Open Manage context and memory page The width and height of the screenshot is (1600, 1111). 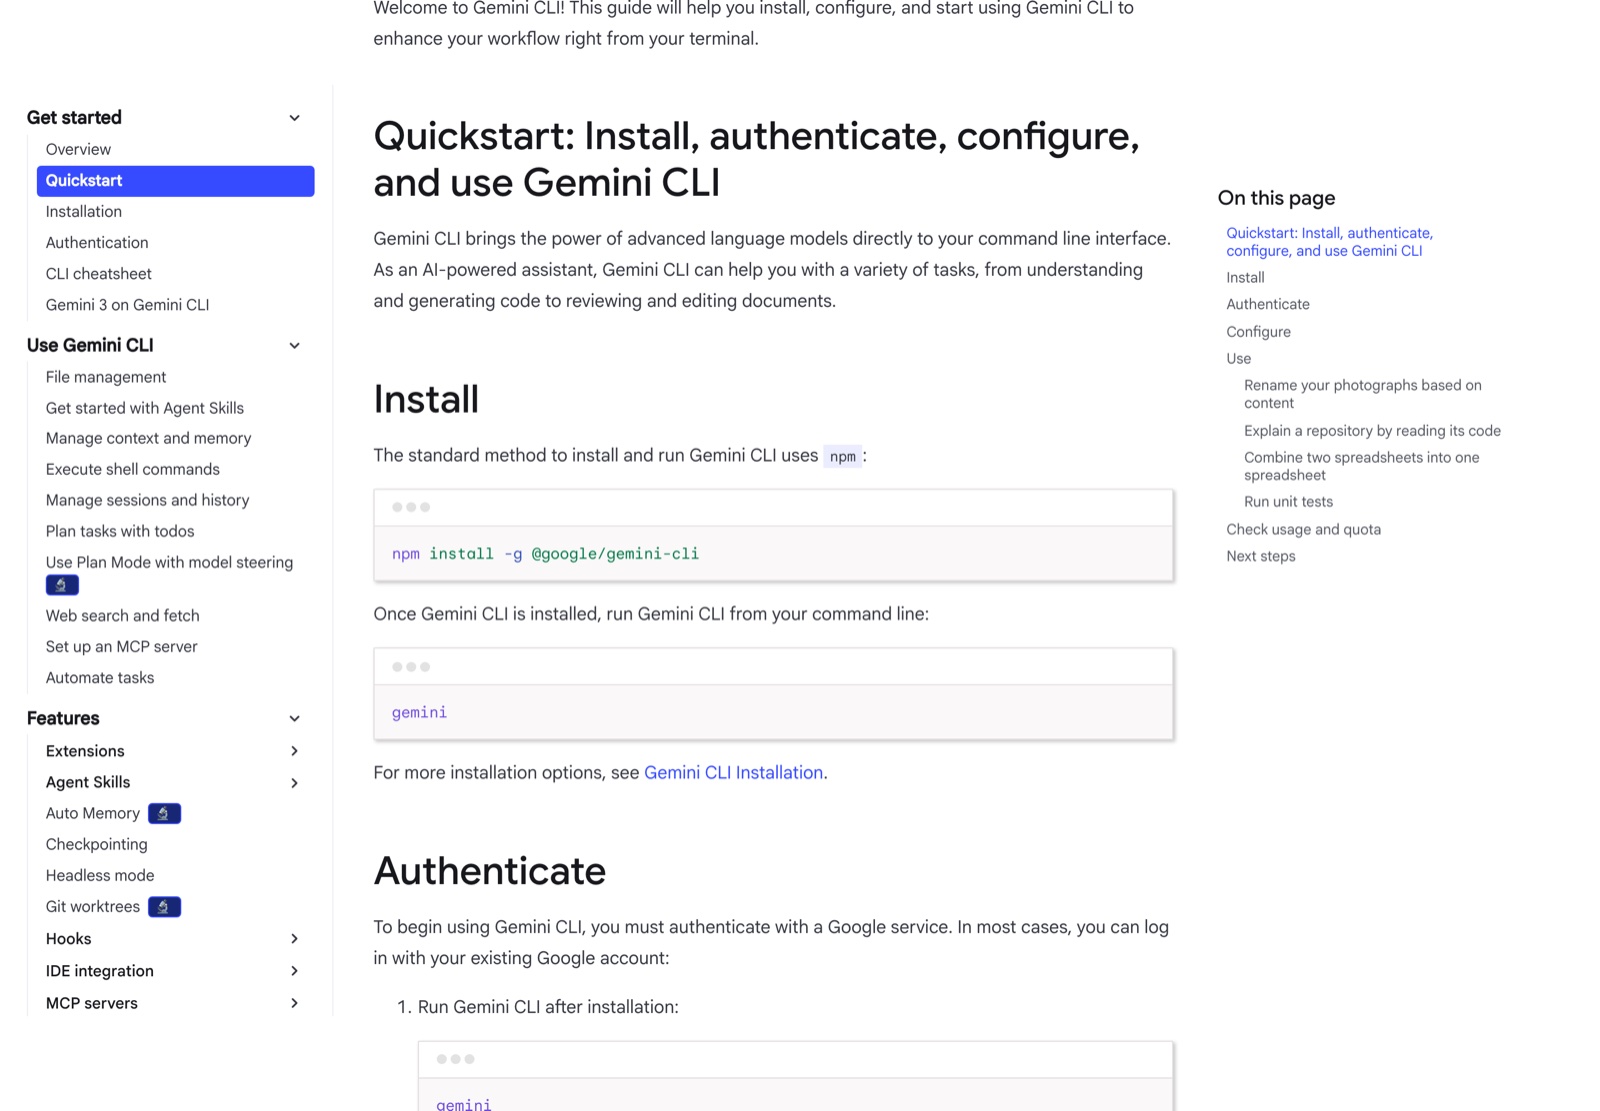click(x=148, y=438)
